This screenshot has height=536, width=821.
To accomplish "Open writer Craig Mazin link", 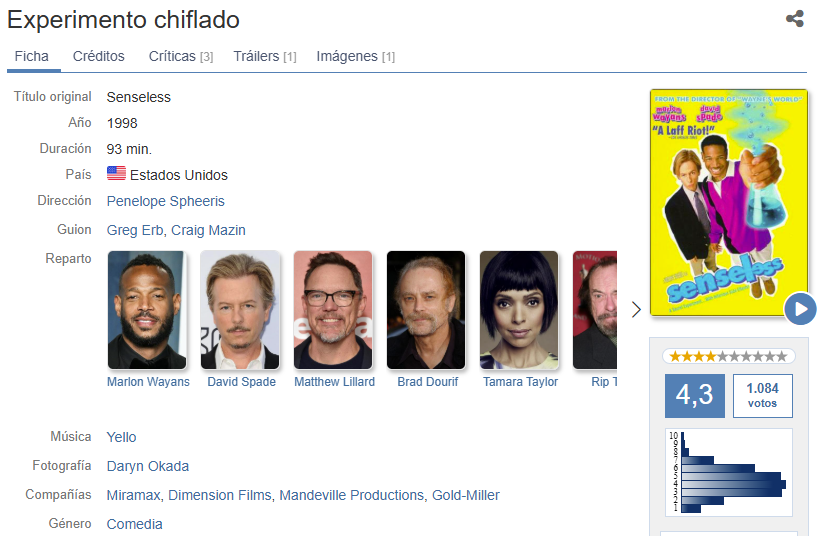I will [x=208, y=230].
